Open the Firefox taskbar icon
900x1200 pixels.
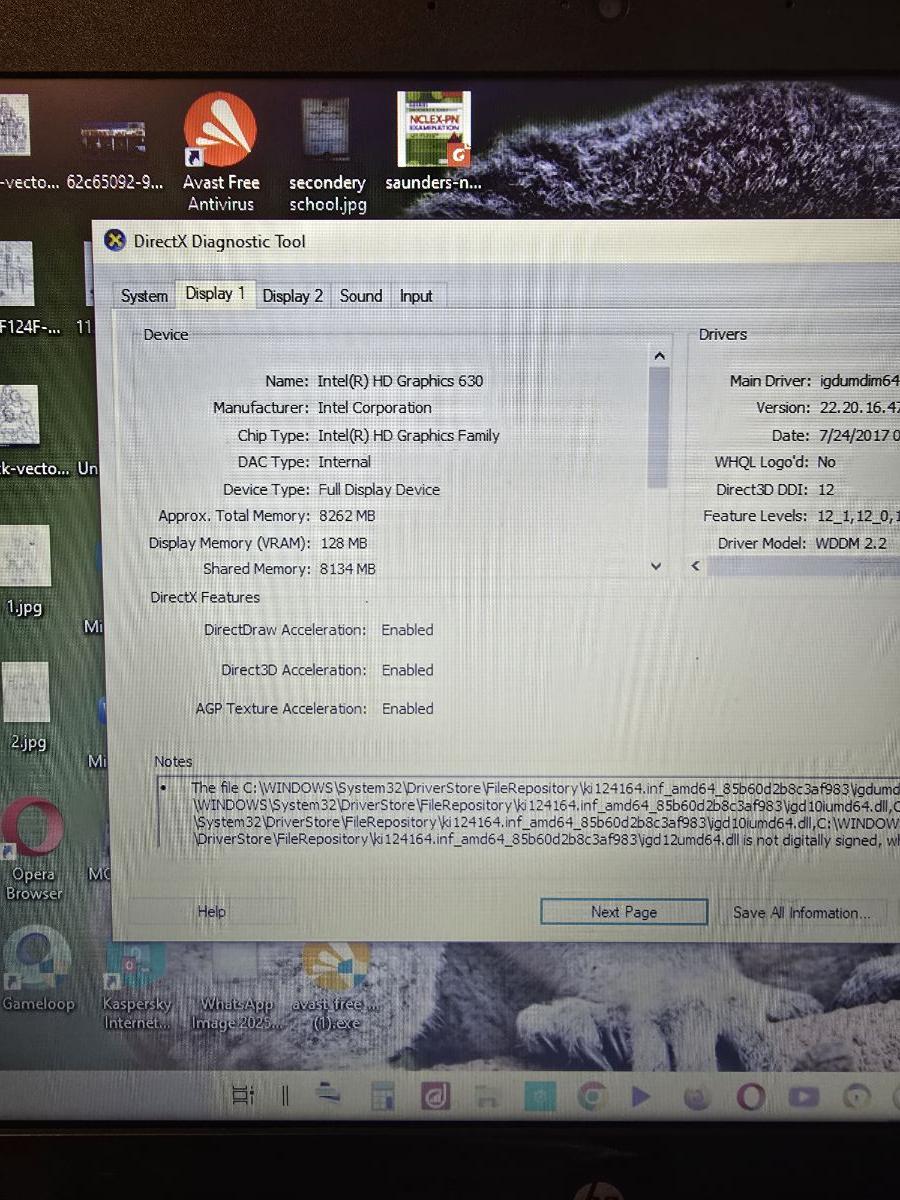point(698,1096)
